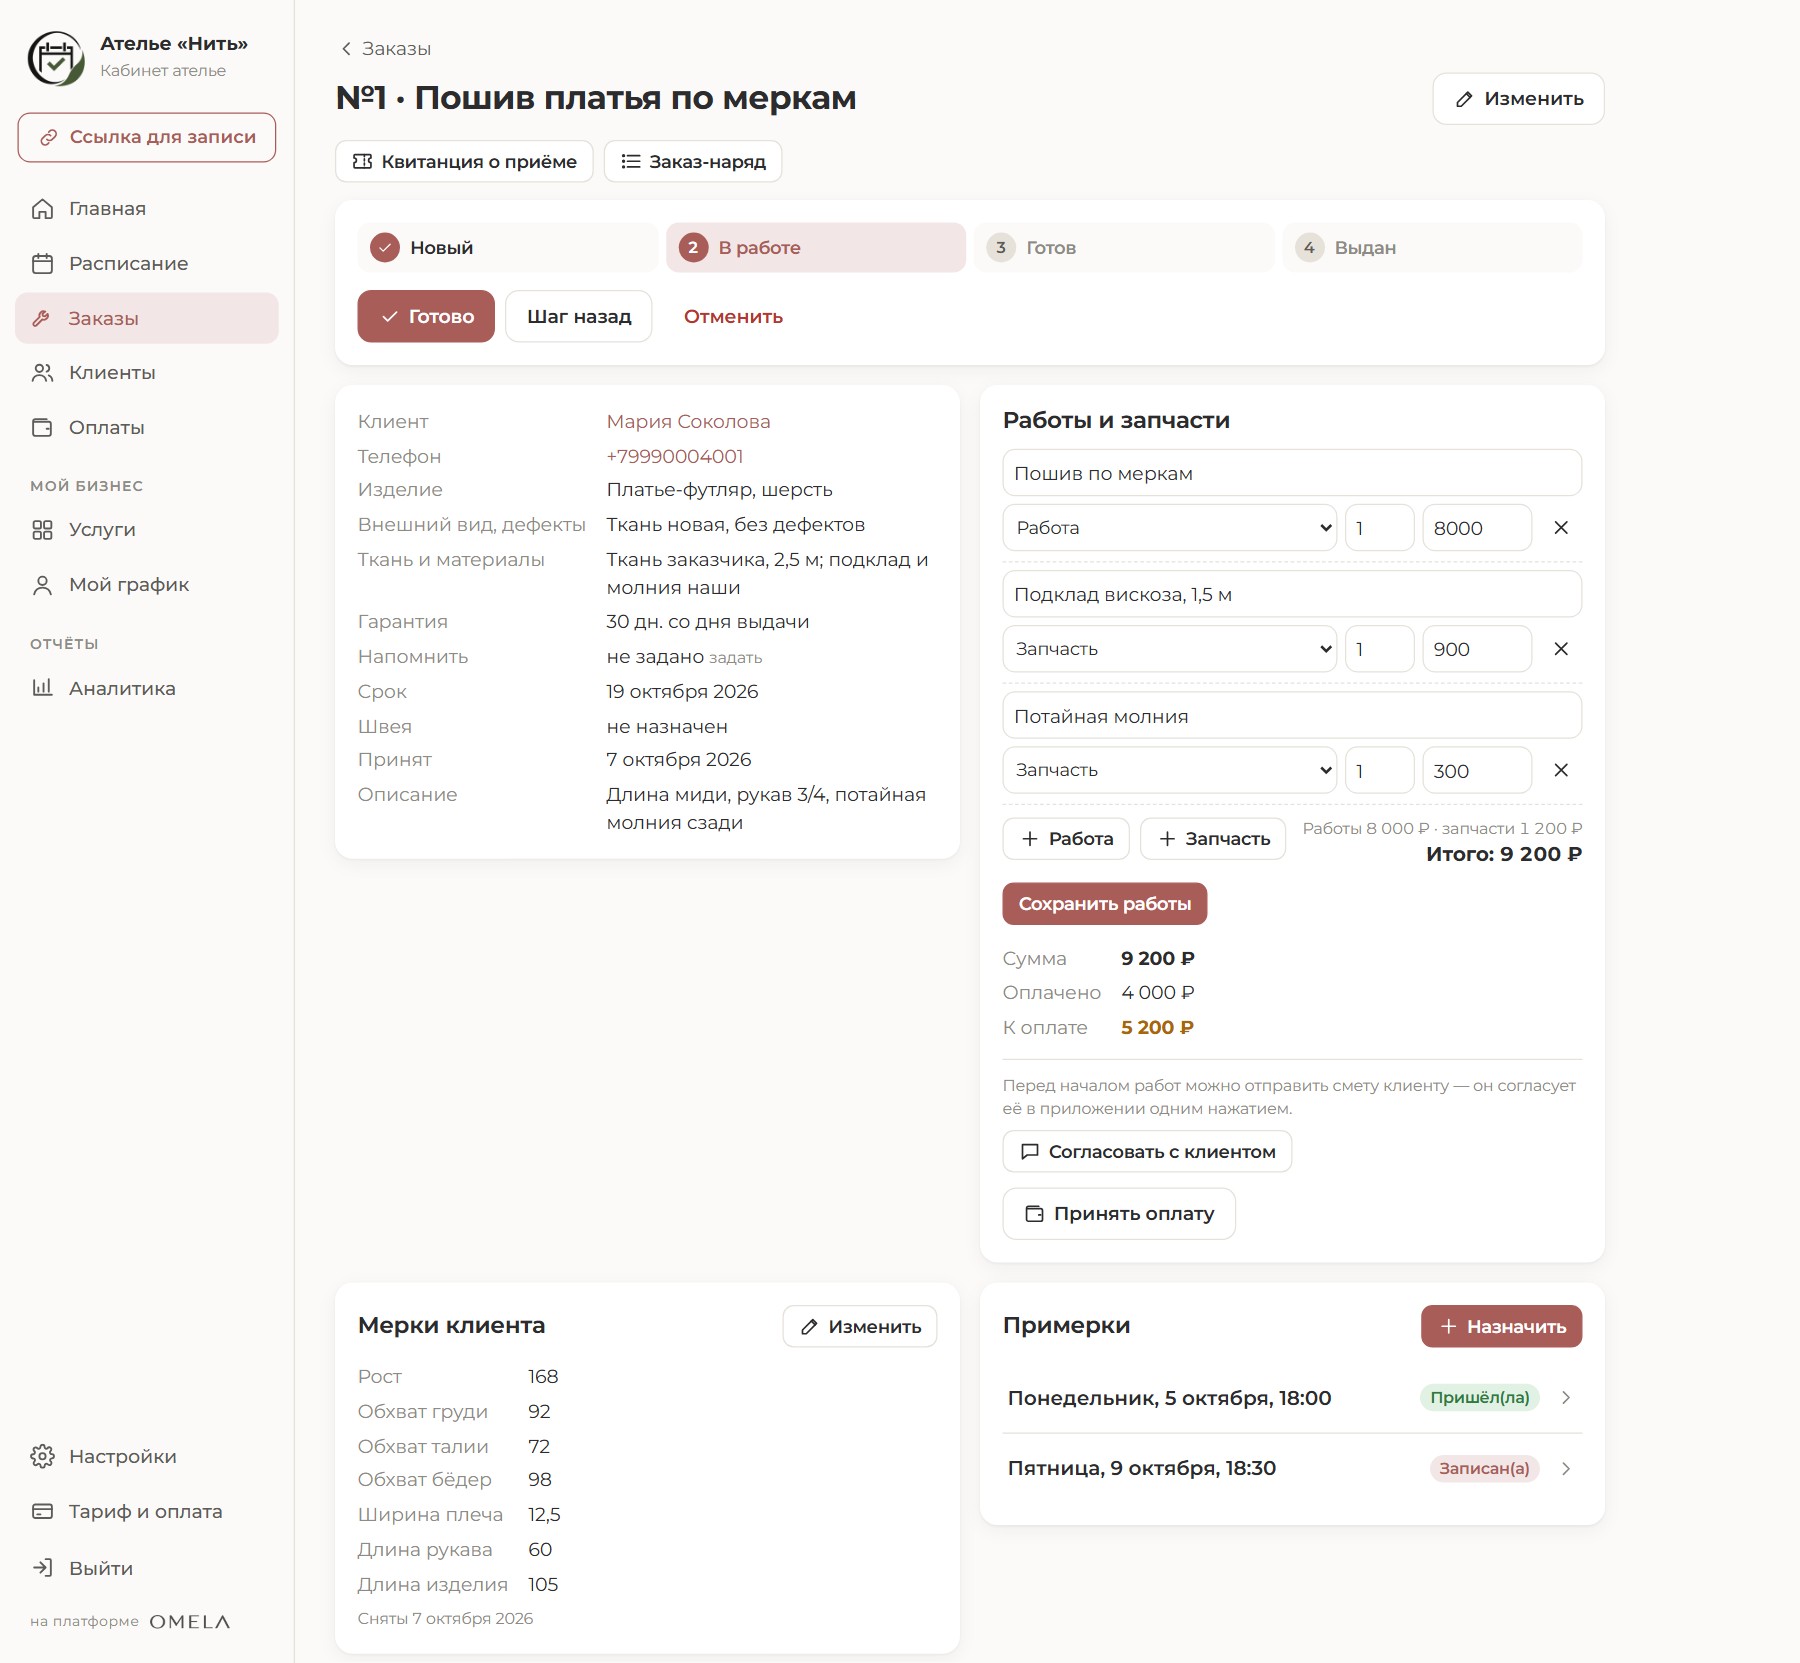This screenshot has width=1800, height=1663.
Task: Open Расписание in the sidebar
Action: point(146,264)
